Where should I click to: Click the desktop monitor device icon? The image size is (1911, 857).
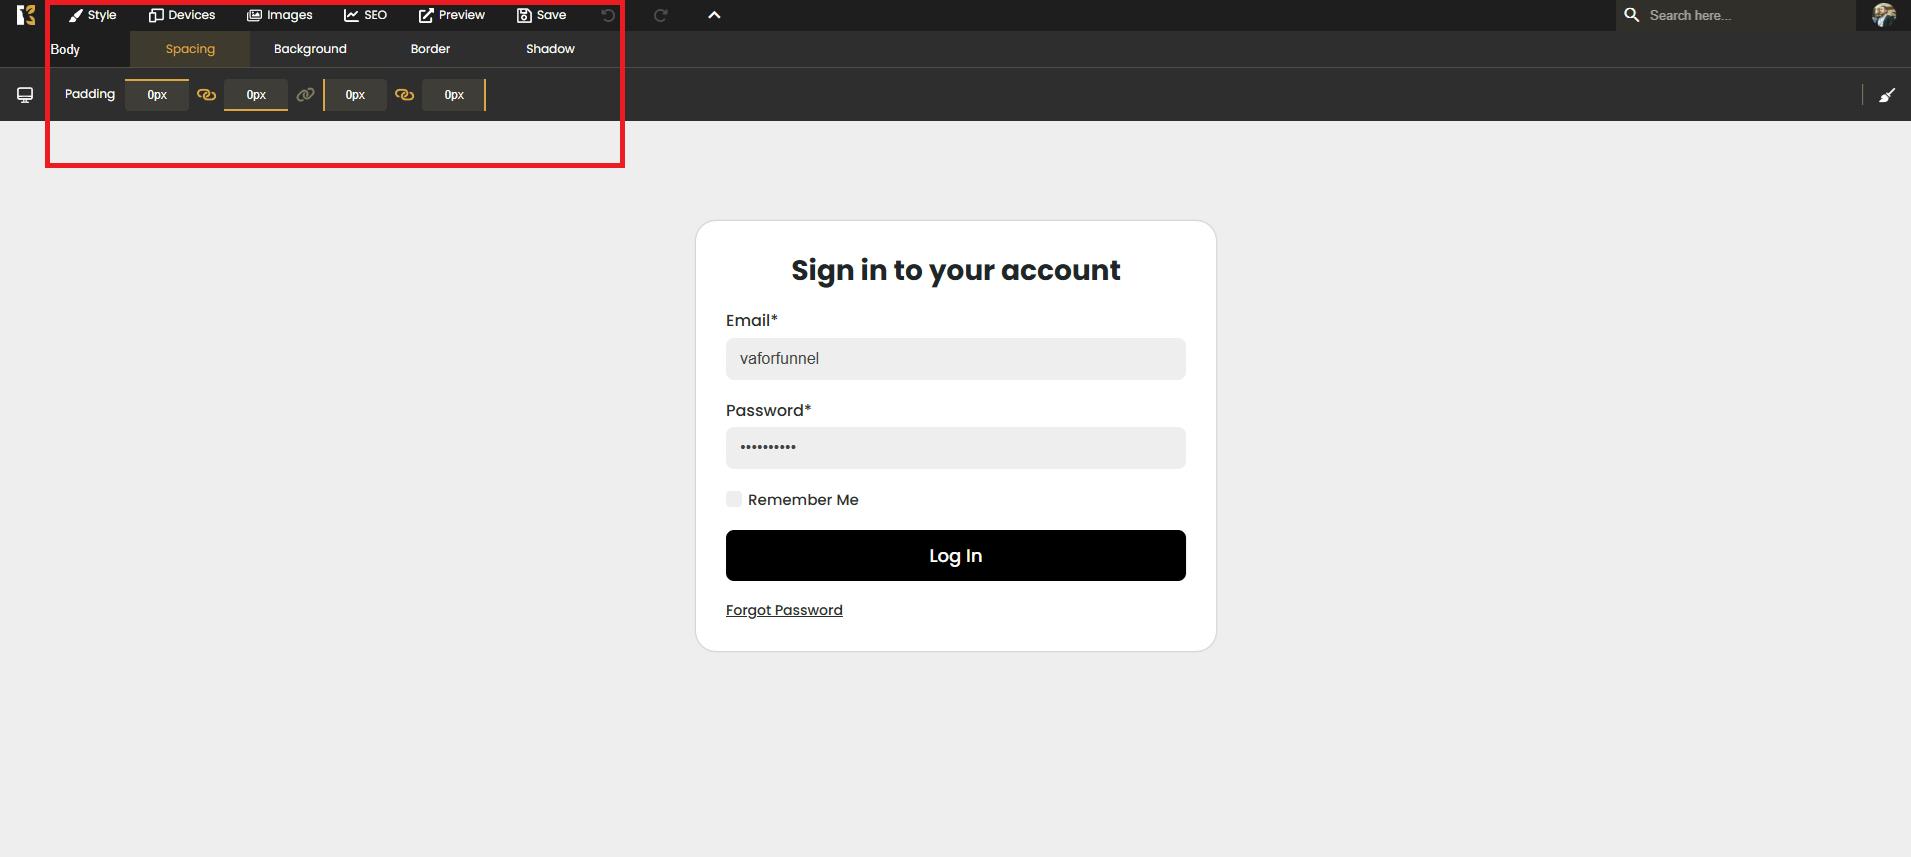tap(25, 95)
